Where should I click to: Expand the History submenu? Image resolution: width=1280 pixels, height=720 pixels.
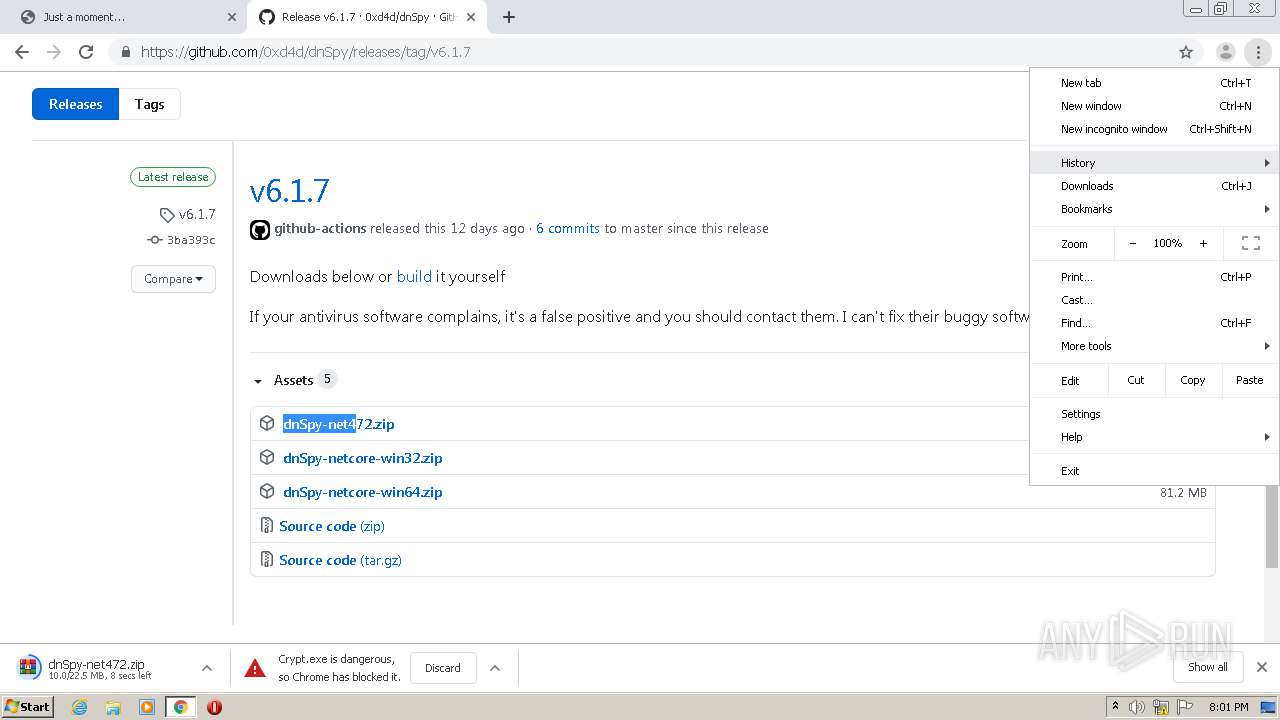click(1154, 163)
